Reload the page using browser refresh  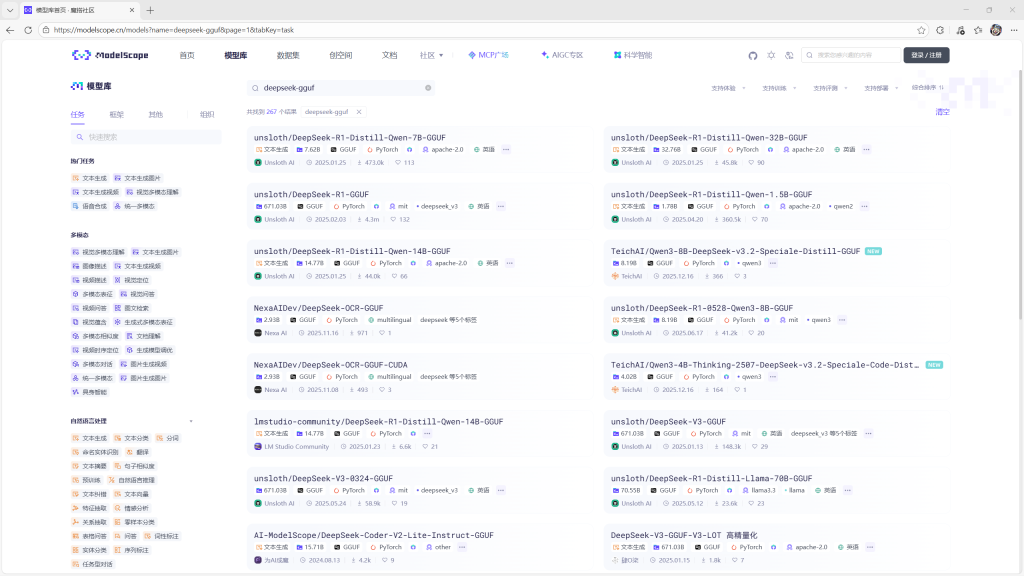28,30
